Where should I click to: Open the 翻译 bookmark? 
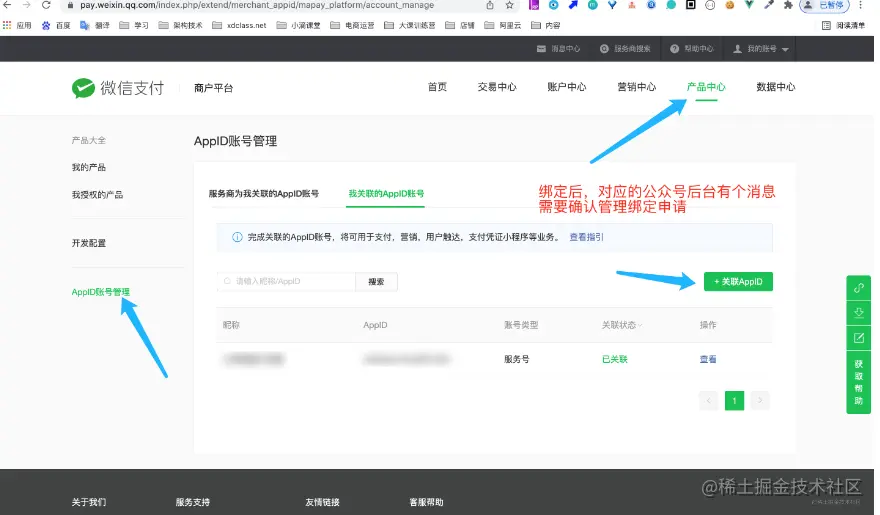95,25
